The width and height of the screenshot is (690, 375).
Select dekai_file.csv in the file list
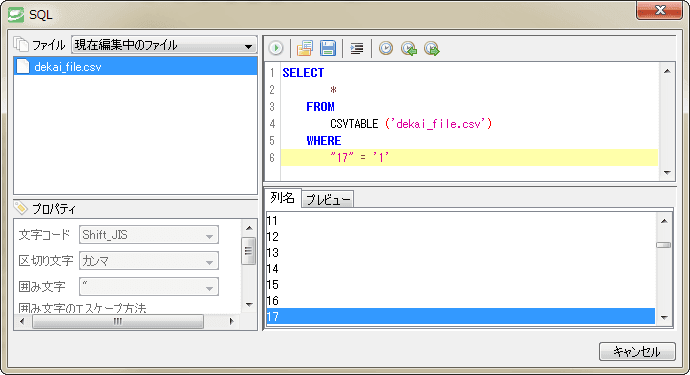pyautogui.click(x=136, y=66)
